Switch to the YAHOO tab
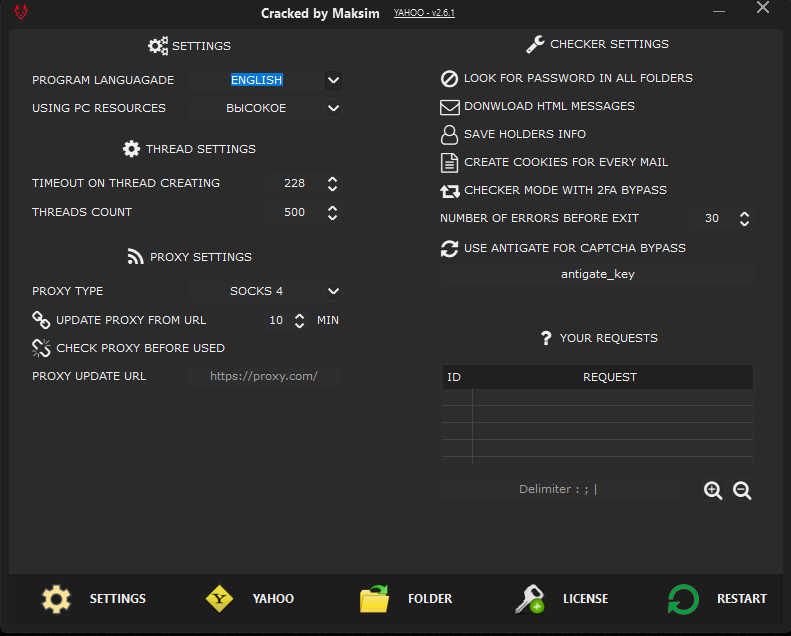Viewport: 791px width, 636px height. tap(250, 599)
